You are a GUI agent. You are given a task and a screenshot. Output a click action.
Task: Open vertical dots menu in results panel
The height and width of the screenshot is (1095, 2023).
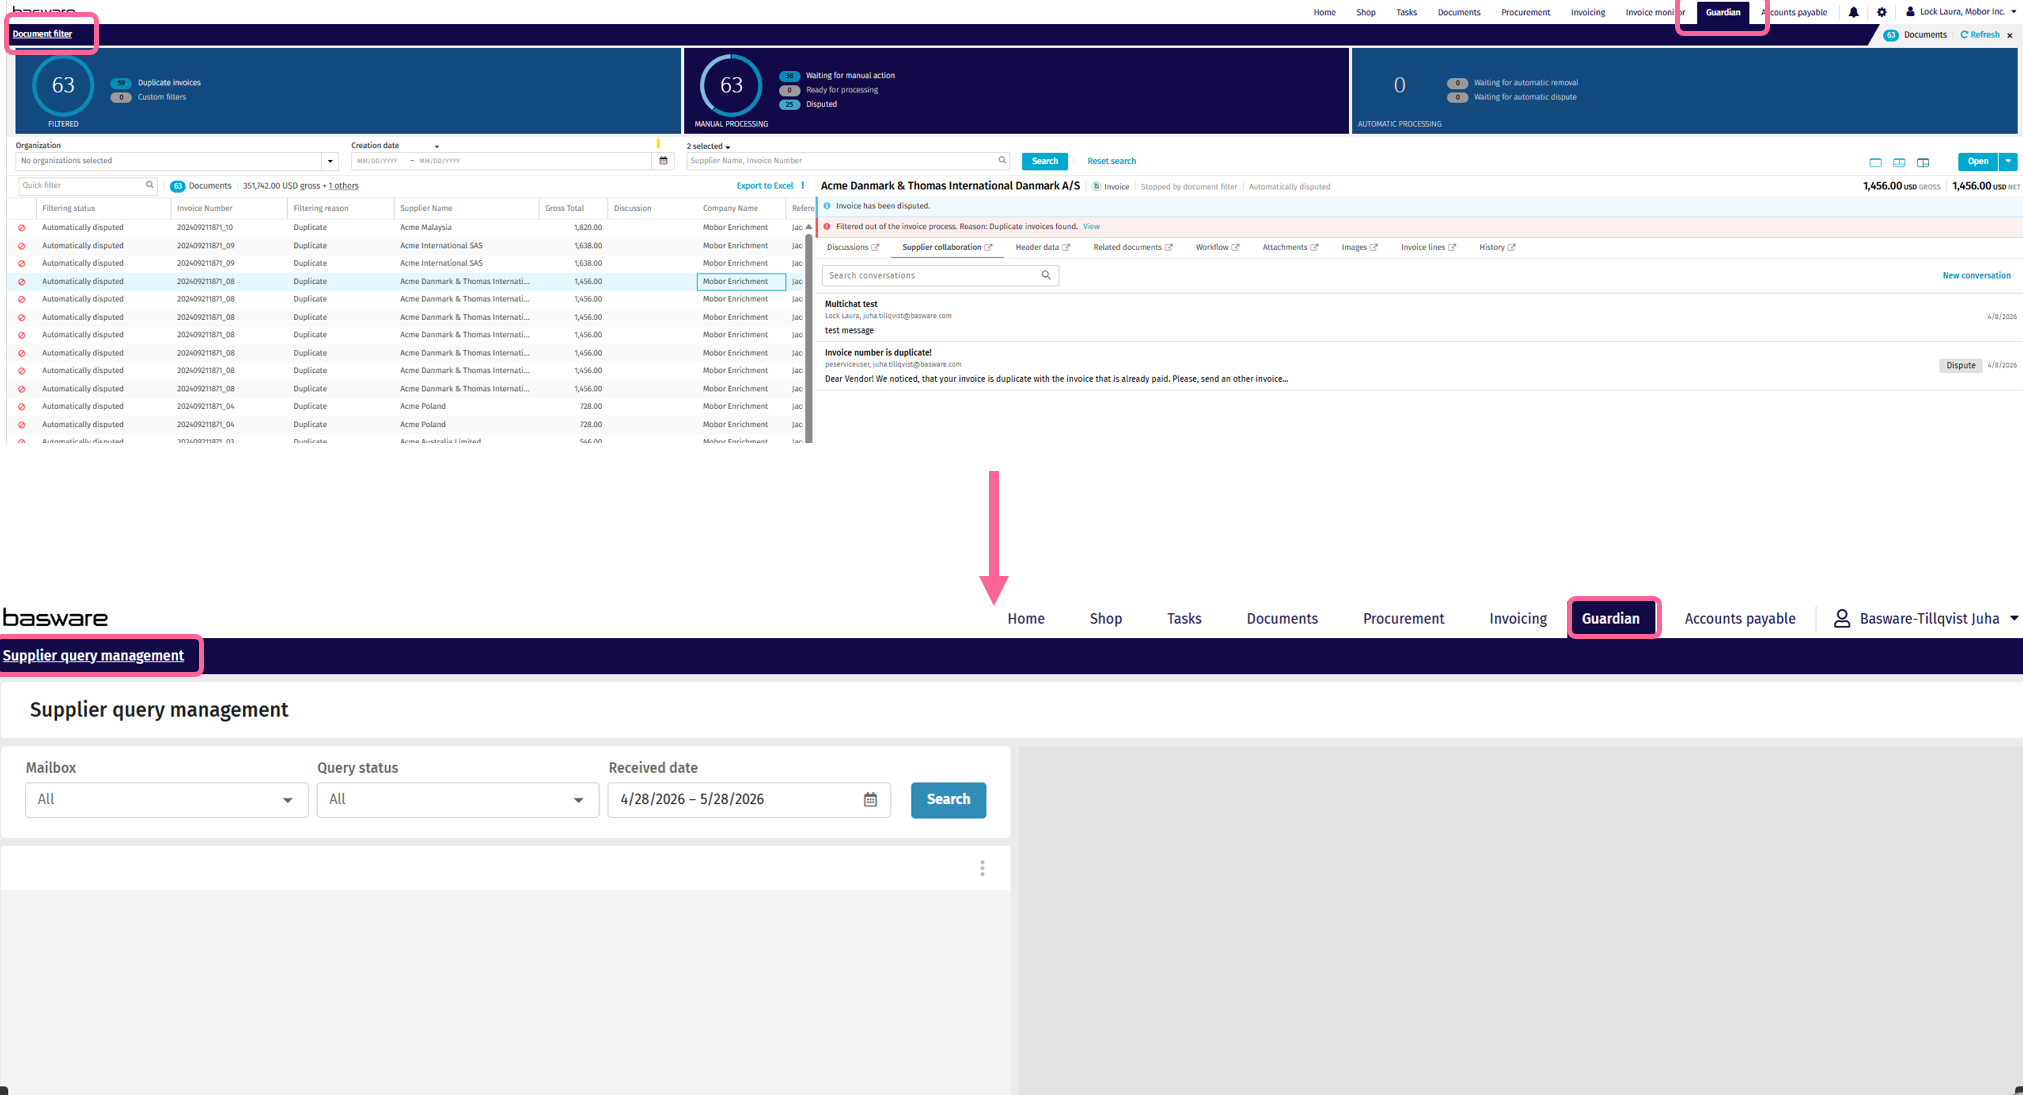point(982,868)
